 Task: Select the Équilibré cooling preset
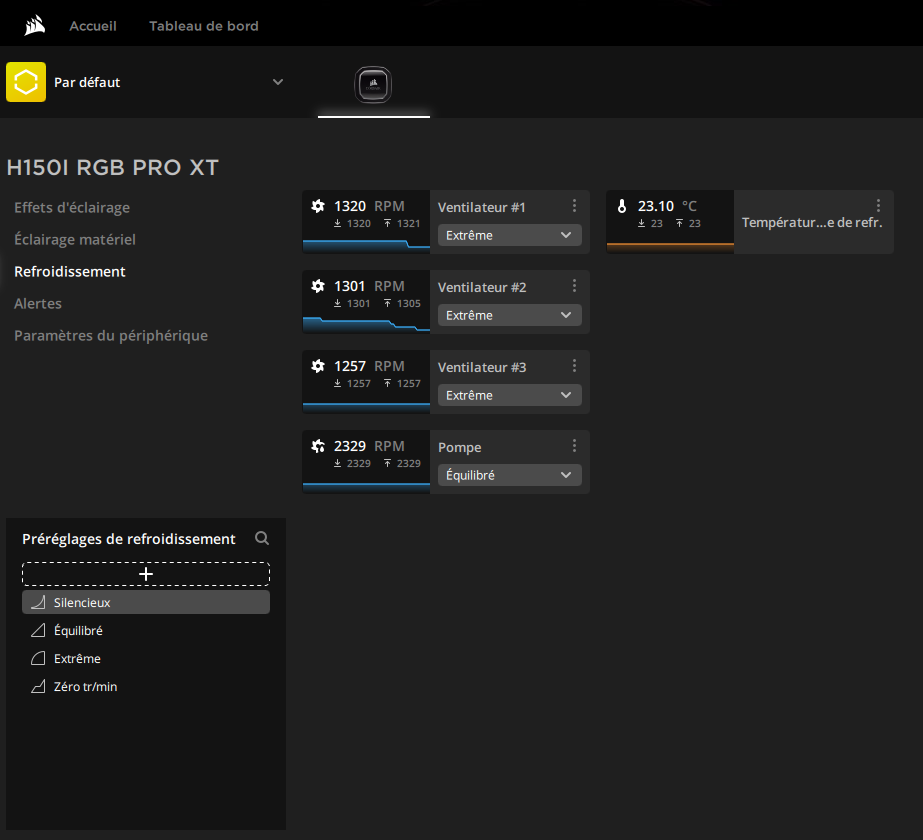[78, 631]
